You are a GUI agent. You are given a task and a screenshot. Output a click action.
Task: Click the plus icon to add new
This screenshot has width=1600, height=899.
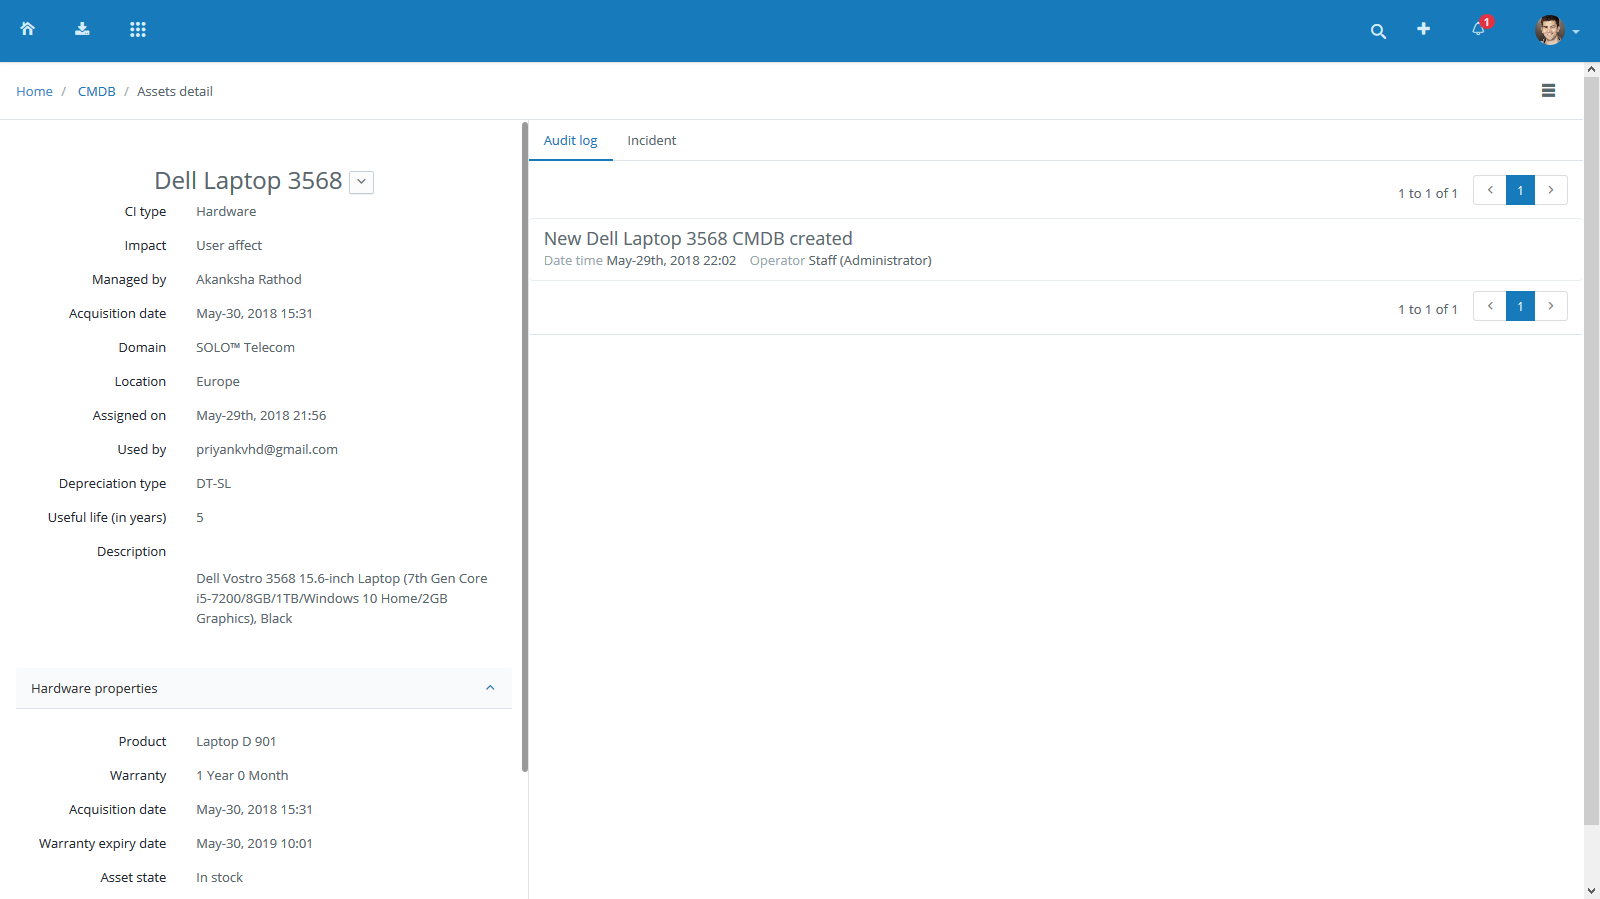(1423, 29)
